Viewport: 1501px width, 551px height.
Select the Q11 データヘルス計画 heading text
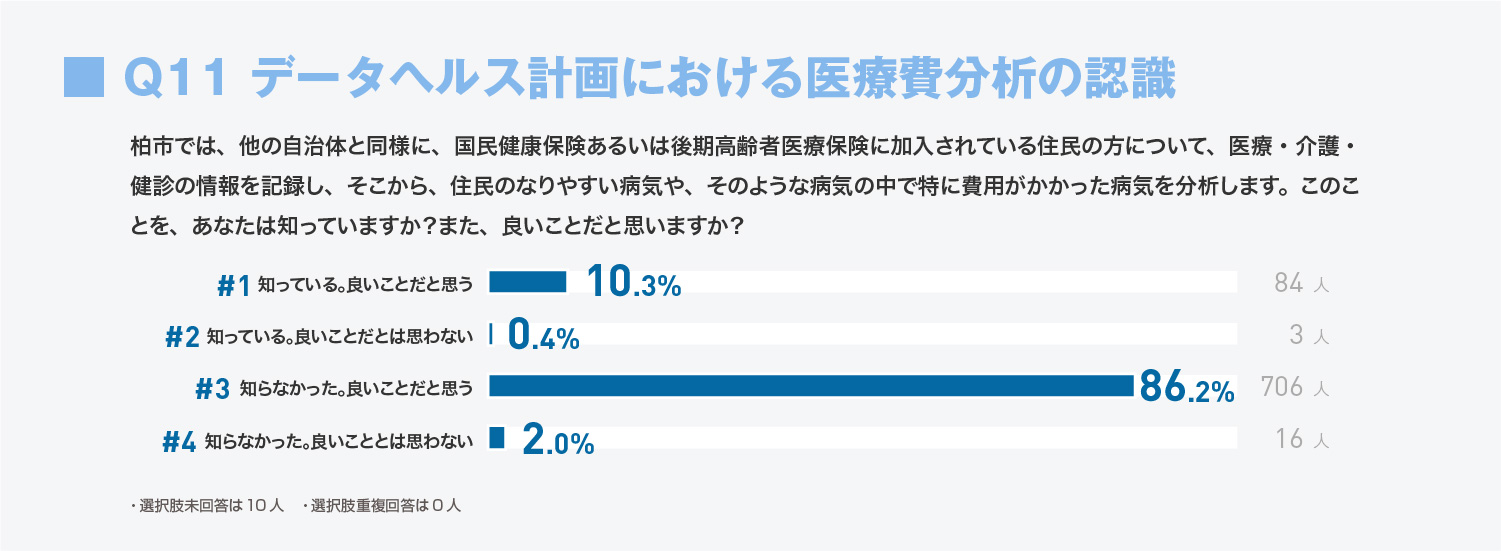pyautogui.click(x=648, y=78)
